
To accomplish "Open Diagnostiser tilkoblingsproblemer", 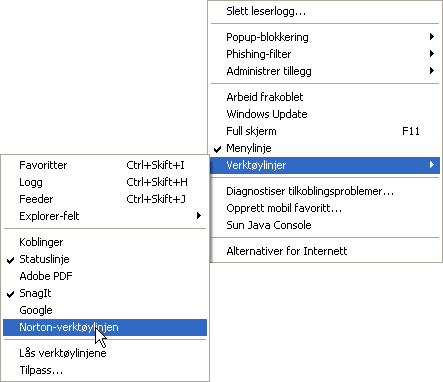I will pos(325,191).
